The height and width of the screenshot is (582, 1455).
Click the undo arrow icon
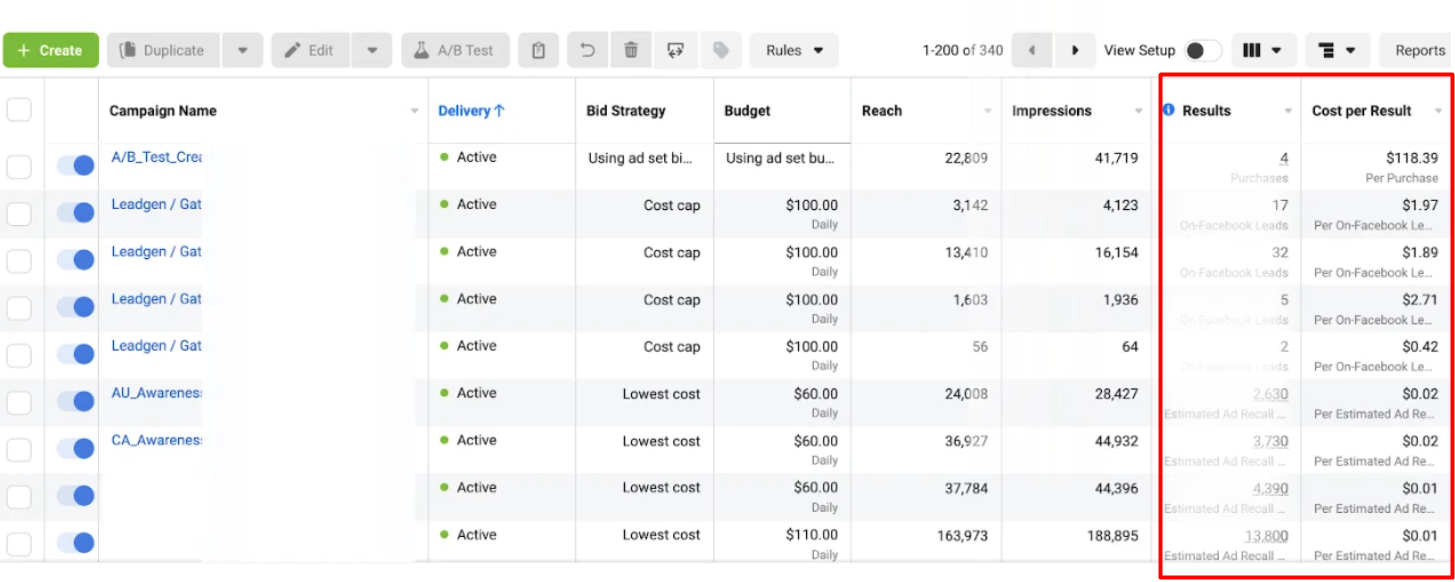588,50
